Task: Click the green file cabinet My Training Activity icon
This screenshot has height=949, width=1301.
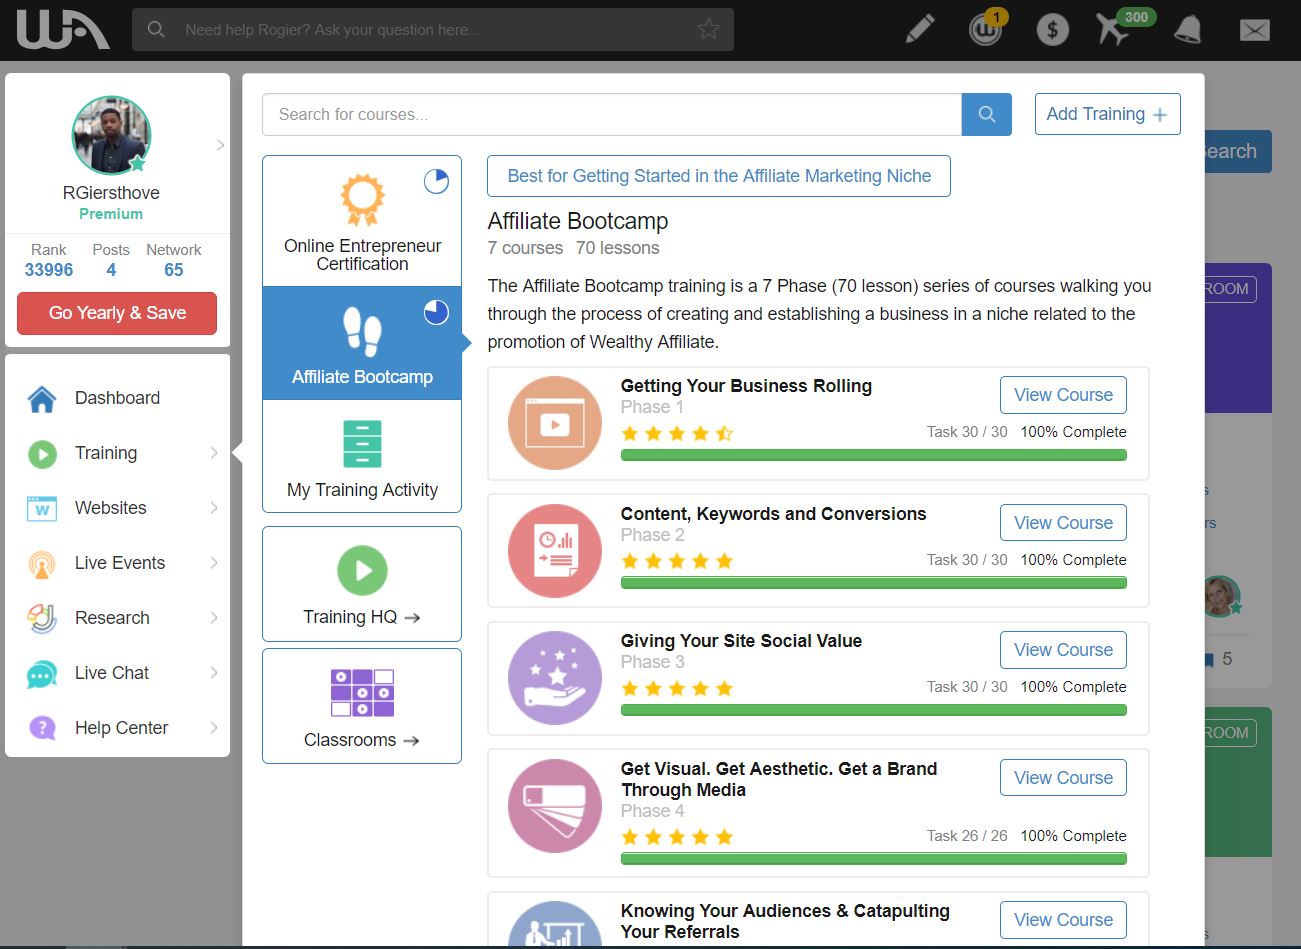Action: point(362,444)
